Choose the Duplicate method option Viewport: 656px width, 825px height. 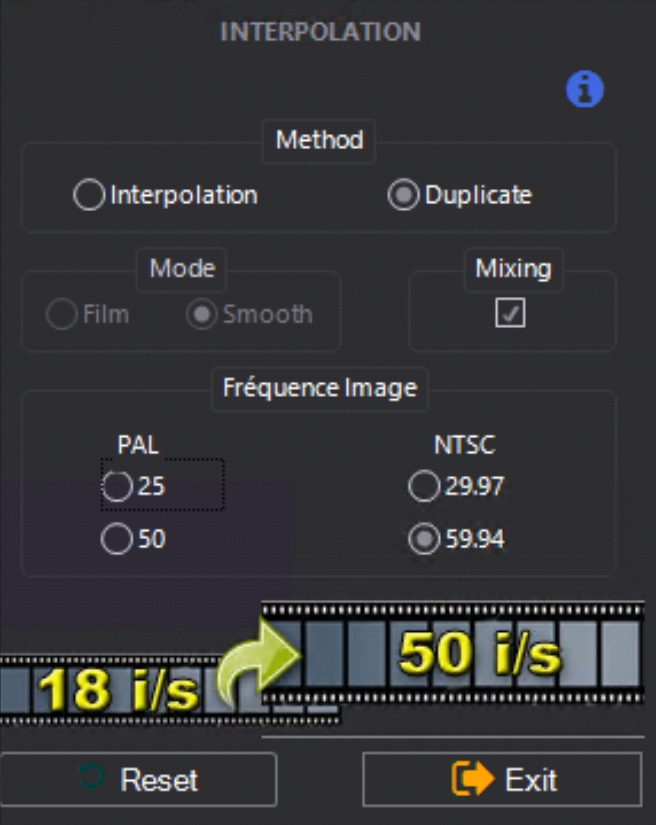[403, 195]
